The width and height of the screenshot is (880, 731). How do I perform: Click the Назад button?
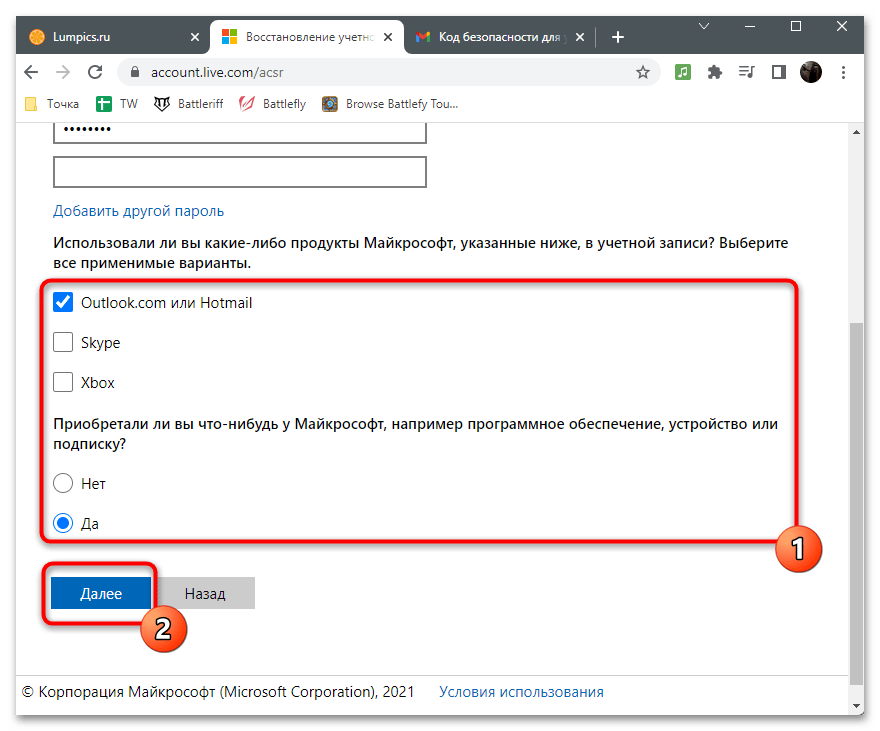pyautogui.click(x=205, y=593)
